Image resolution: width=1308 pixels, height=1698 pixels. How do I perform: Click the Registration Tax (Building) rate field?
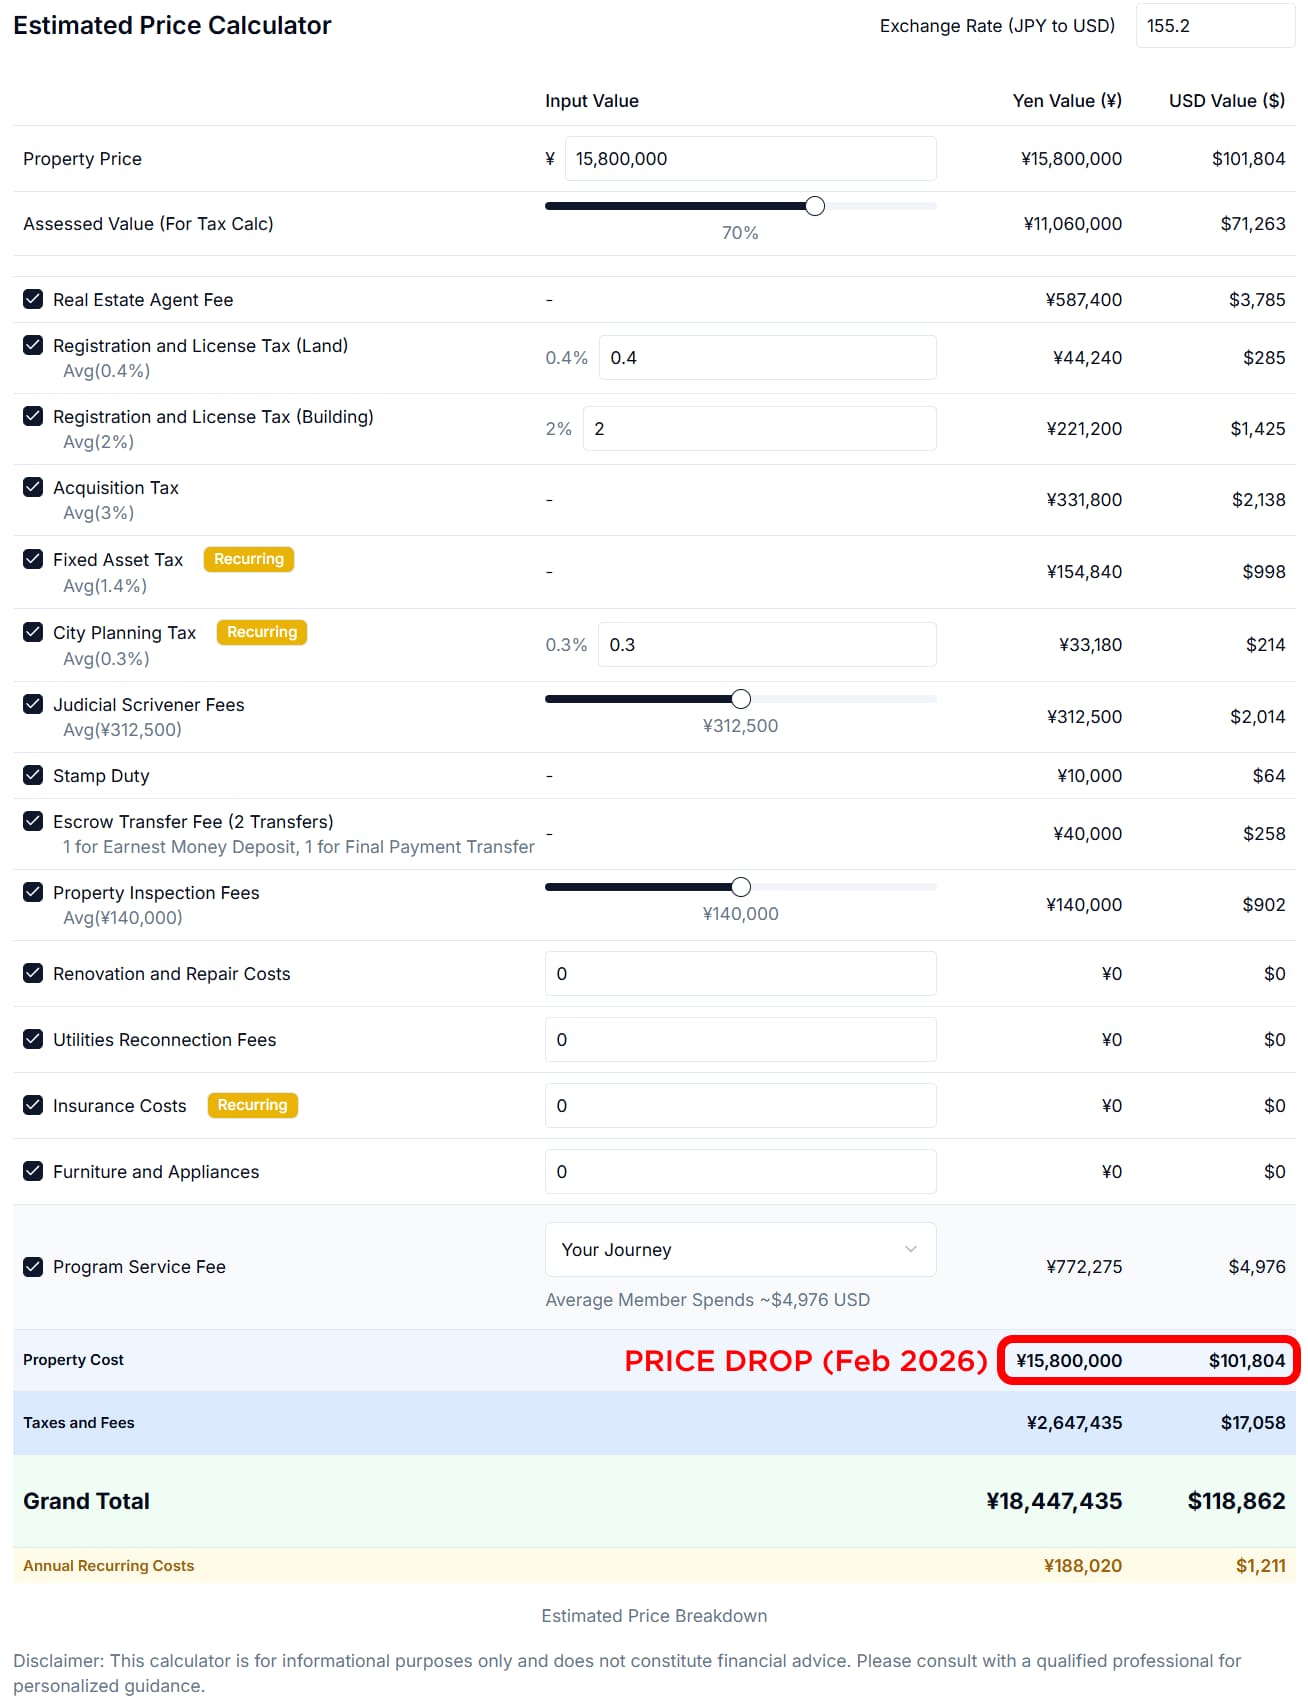click(x=758, y=429)
